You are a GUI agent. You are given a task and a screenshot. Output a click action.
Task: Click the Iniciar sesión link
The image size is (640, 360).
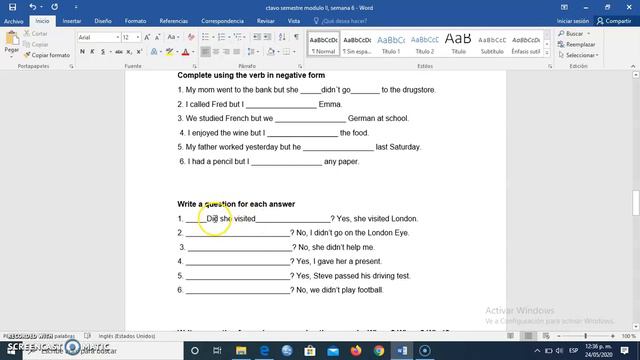(x=573, y=21)
